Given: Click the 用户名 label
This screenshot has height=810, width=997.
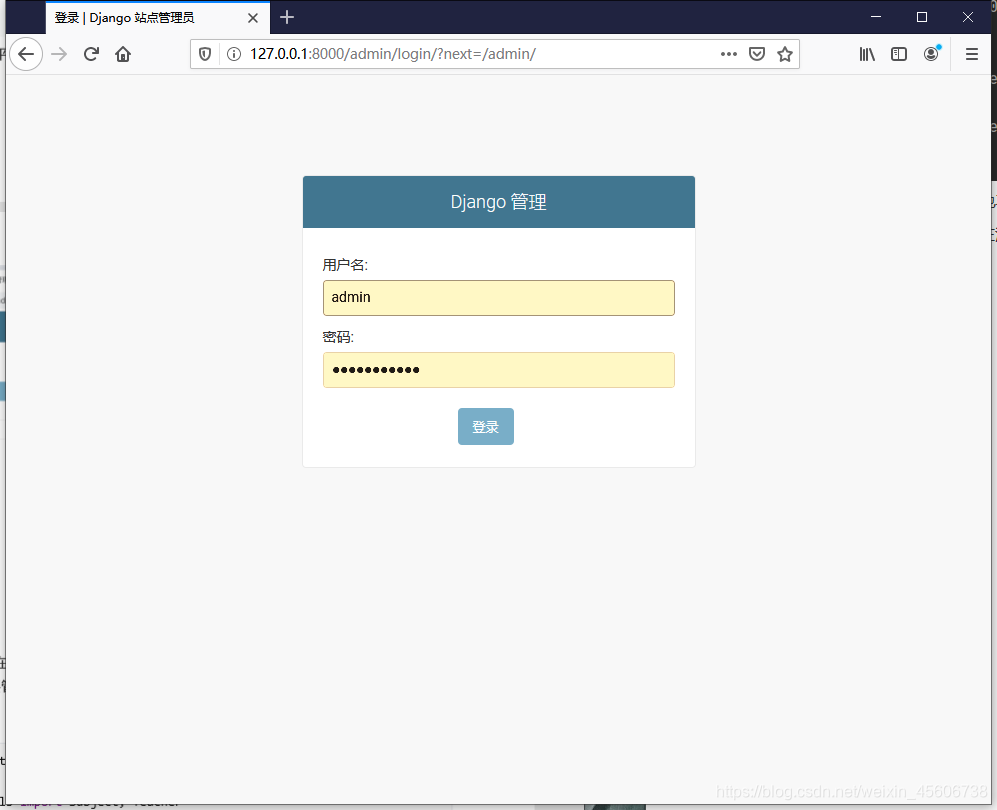Looking at the screenshot, I should pyautogui.click(x=345, y=265).
